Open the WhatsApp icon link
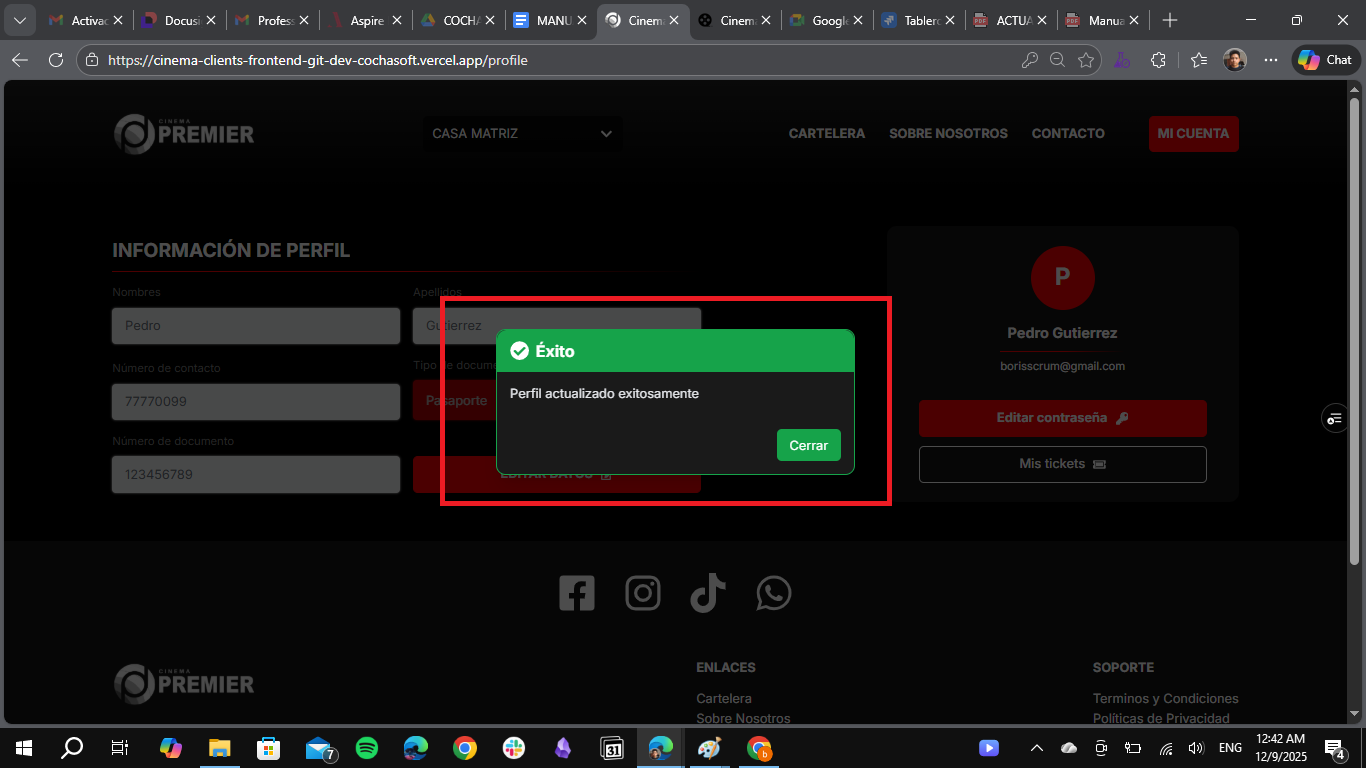This screenshot has width=1366, height=768. pyautogui.click(x=774, y=593)
